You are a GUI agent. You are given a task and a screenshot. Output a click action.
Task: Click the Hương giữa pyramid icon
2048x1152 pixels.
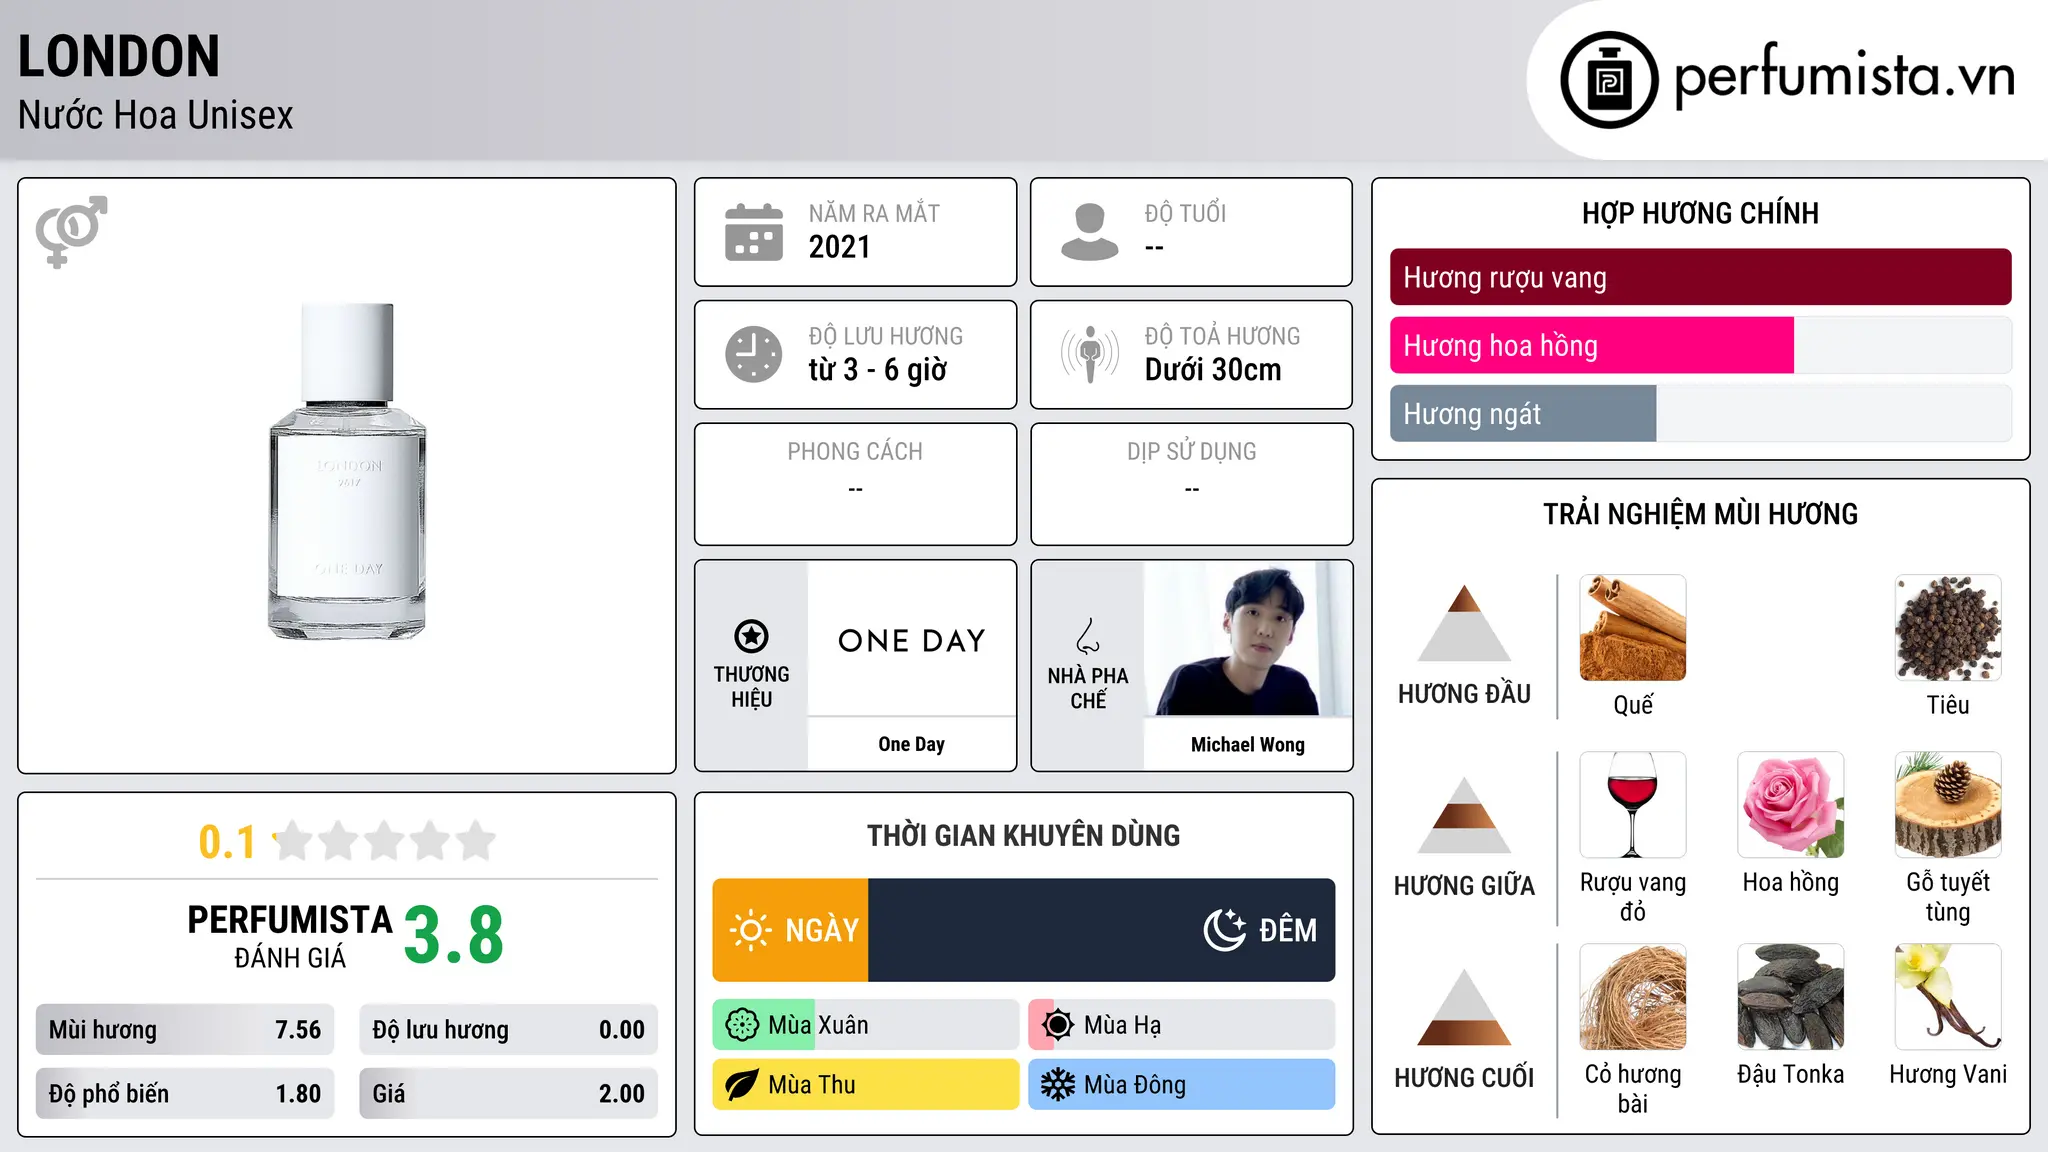(x=1464, y=815)
